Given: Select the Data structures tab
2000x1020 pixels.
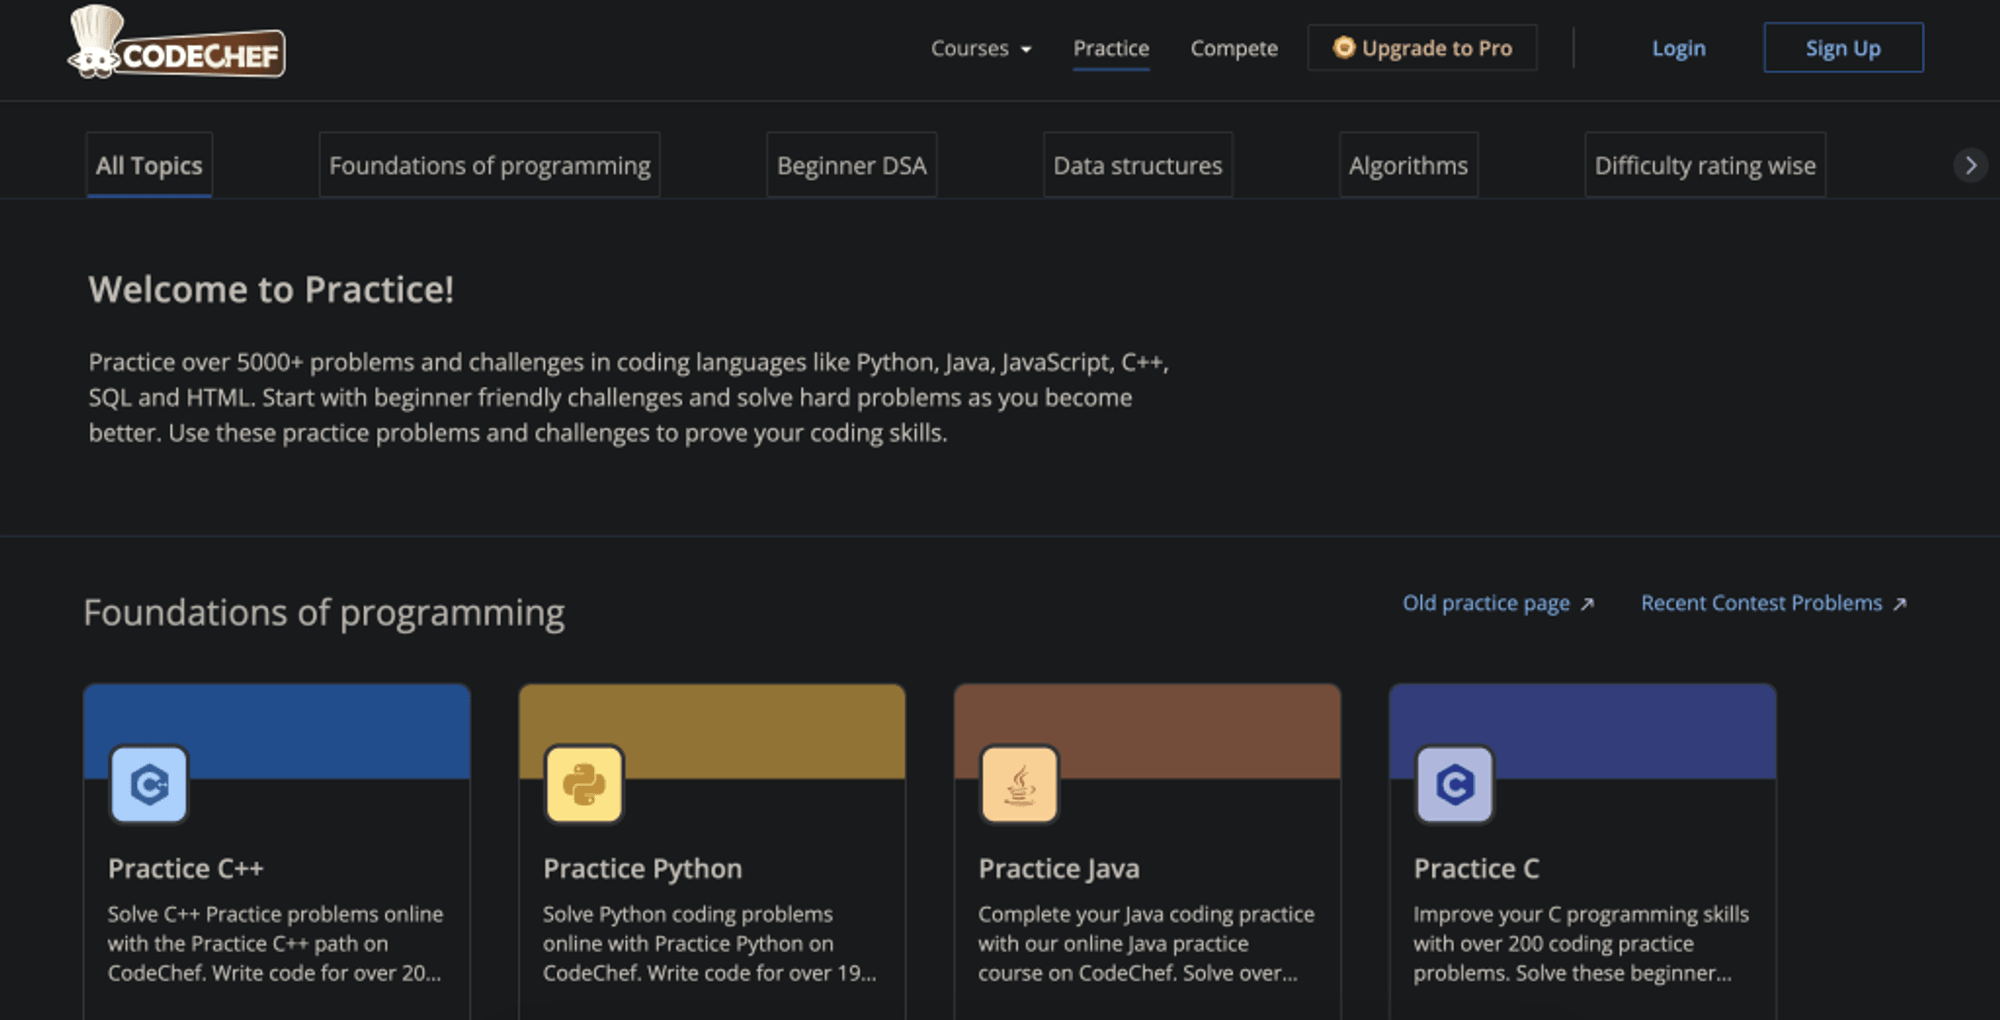Looking at the screenshot, I should click(x=1137, y=165).
